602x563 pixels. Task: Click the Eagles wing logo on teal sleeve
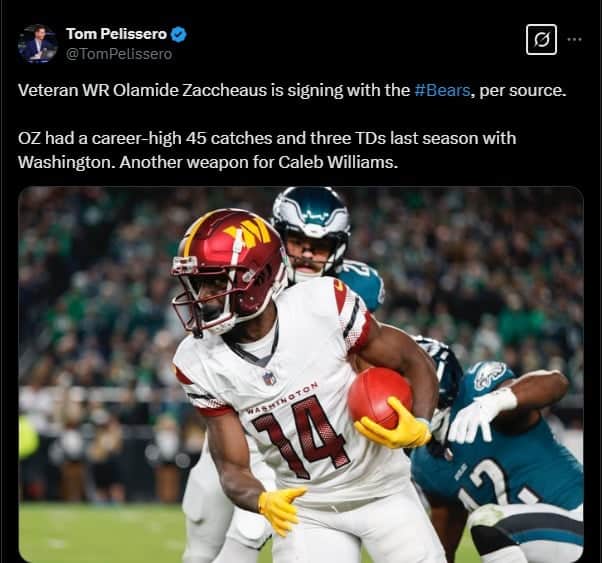click(x=490, y=375)
